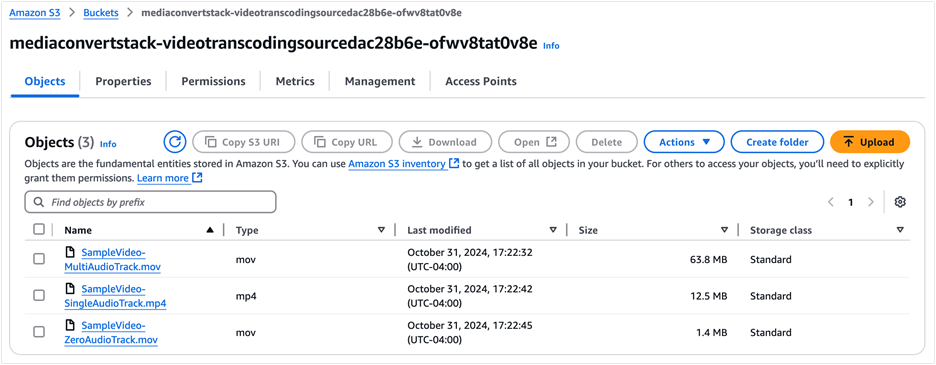
Task: Check the SampleVideo-SingleAudioTrack.mp4 row checkbox
Action: point(39,295)
